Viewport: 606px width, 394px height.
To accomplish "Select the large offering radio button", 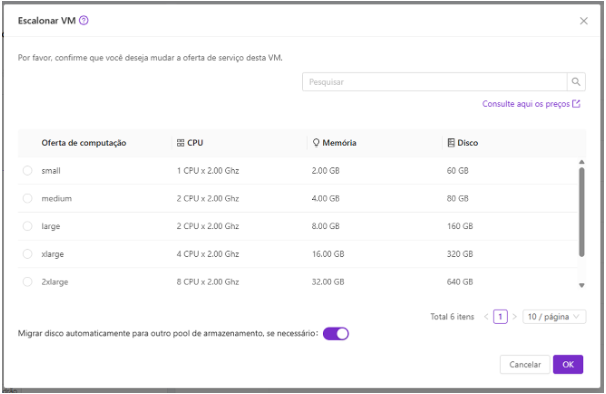I will coord(27,226).
